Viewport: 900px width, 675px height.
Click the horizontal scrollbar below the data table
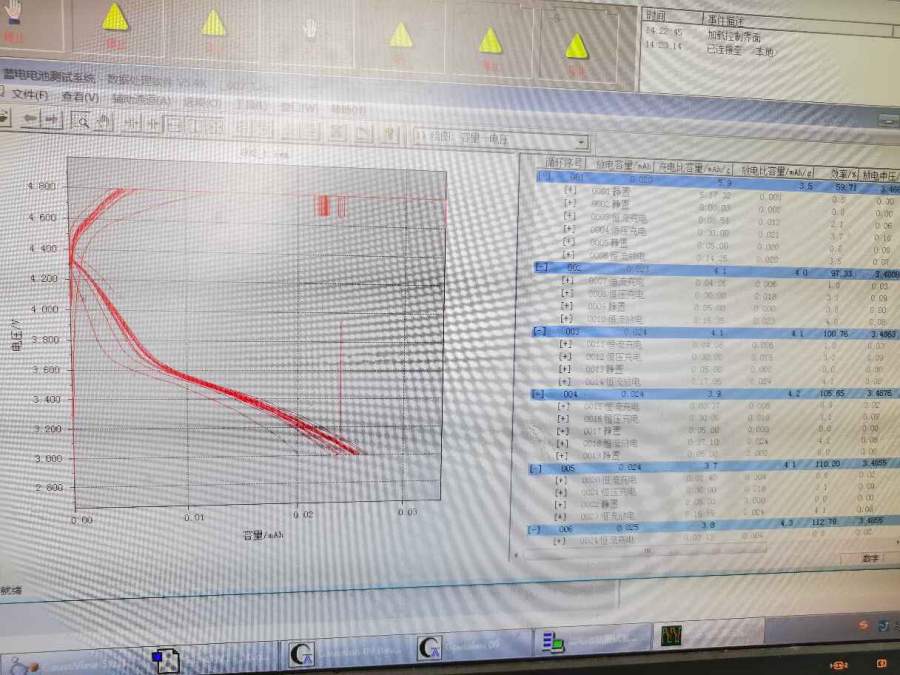(x=646, y=550)
